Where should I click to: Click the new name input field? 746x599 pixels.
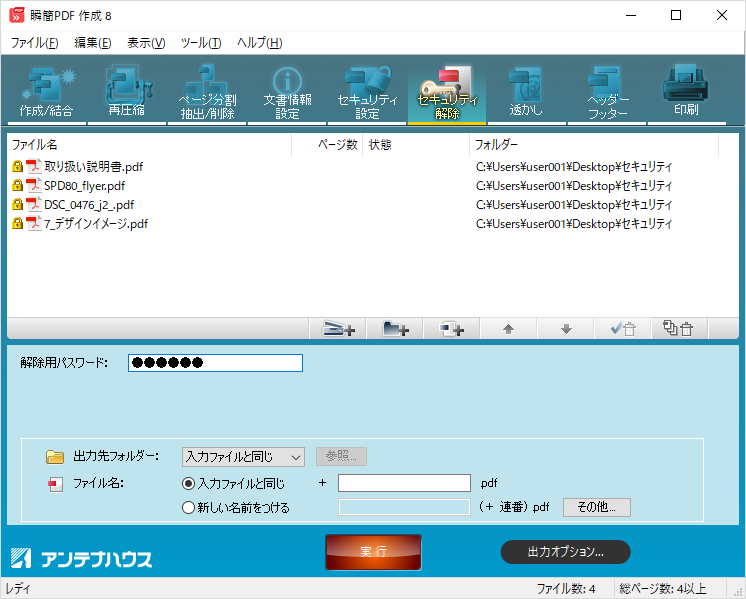(404, 507)
